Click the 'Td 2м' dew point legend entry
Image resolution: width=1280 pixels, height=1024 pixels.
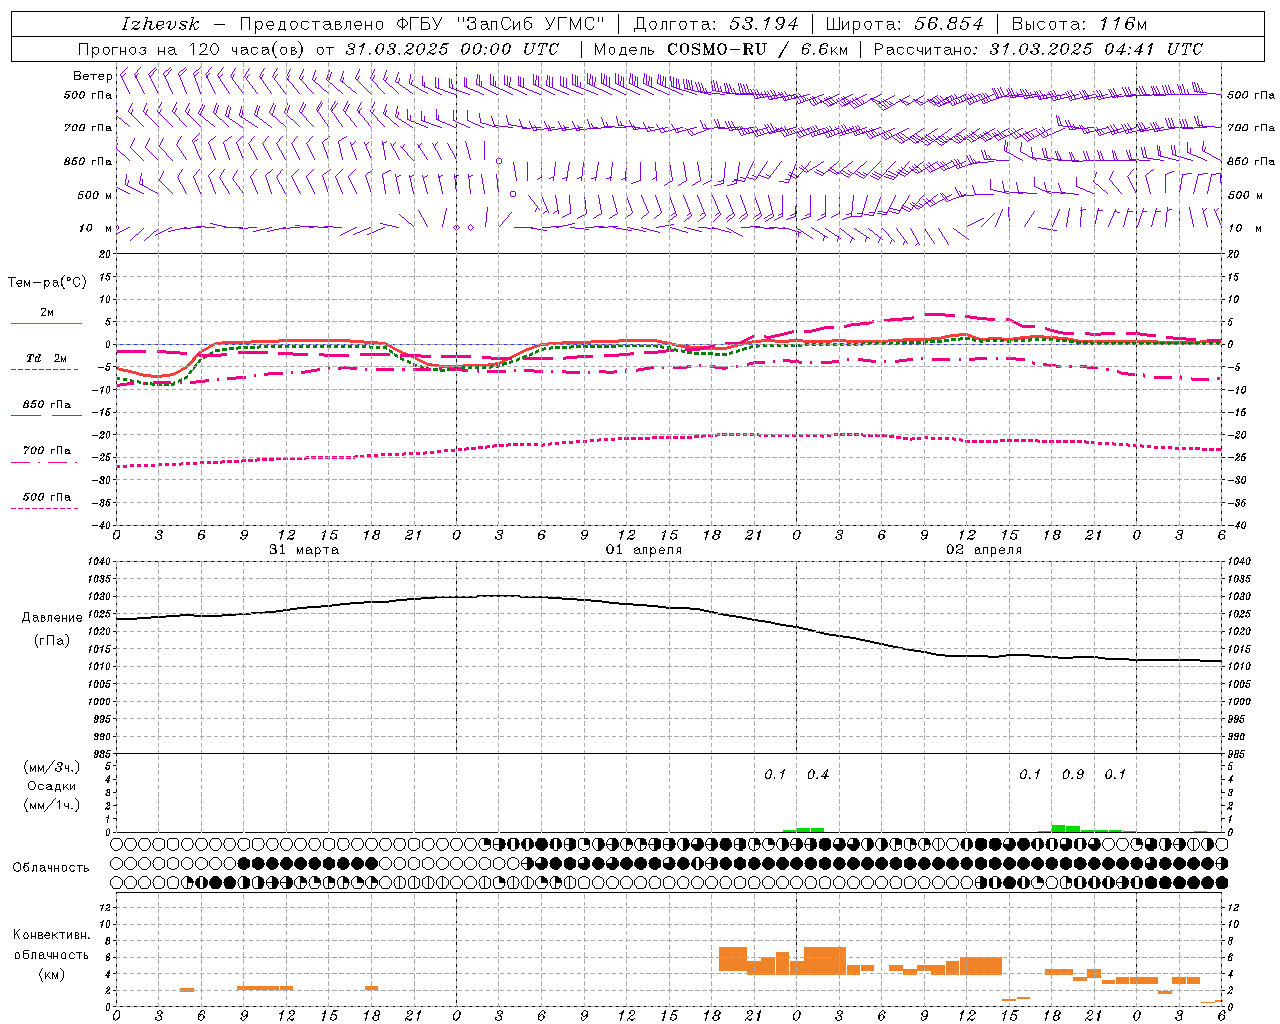(x=47, y=358)
